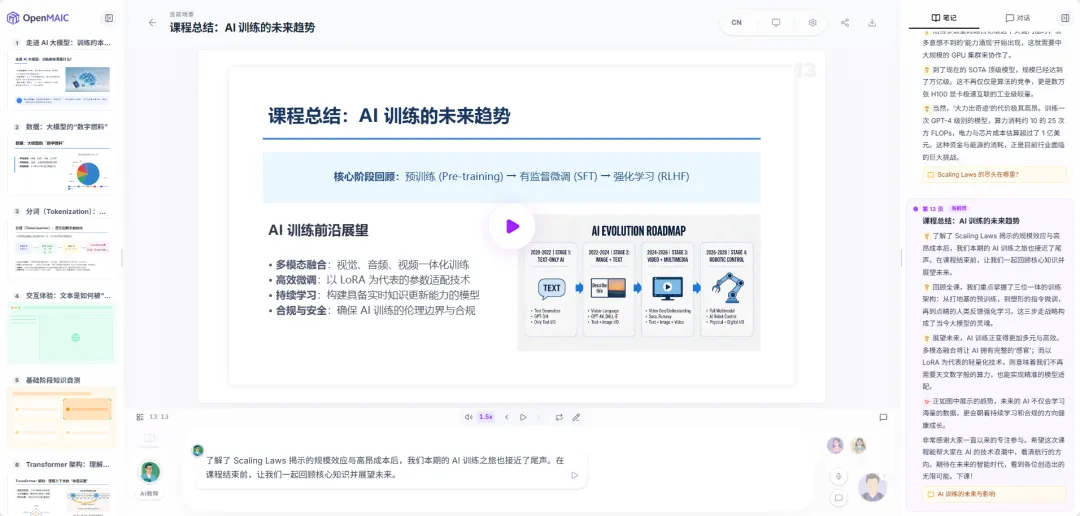The width and height of the screenshot is (1080, 516).
Task: Click the download icon
Action: [871, 23]
